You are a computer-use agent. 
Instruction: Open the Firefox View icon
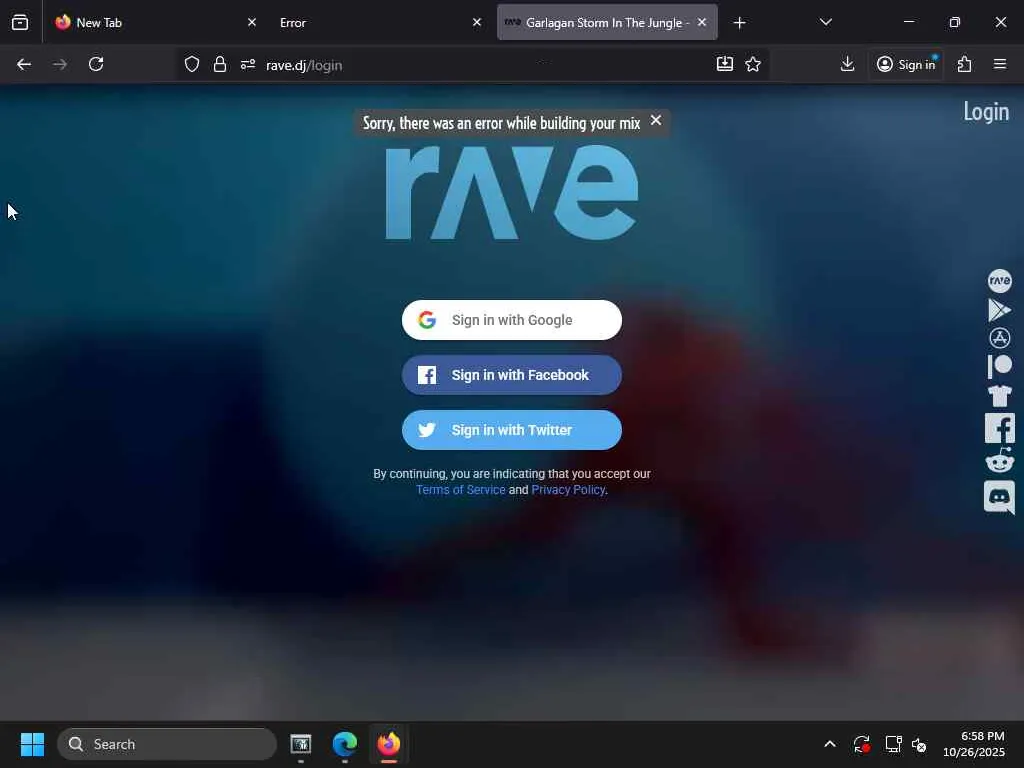(20, 22)
